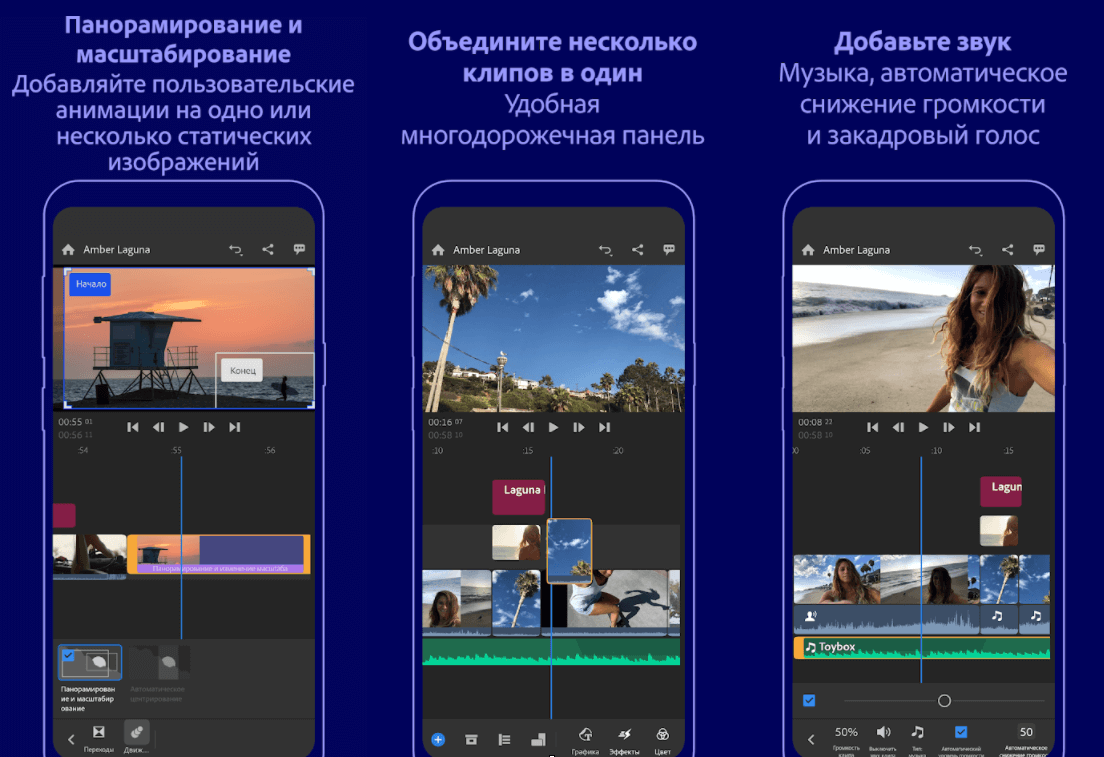The height and width of the screenshot is (757, 1104).
Task: Click the home icon in the left phone
Action: click(68, 250)
